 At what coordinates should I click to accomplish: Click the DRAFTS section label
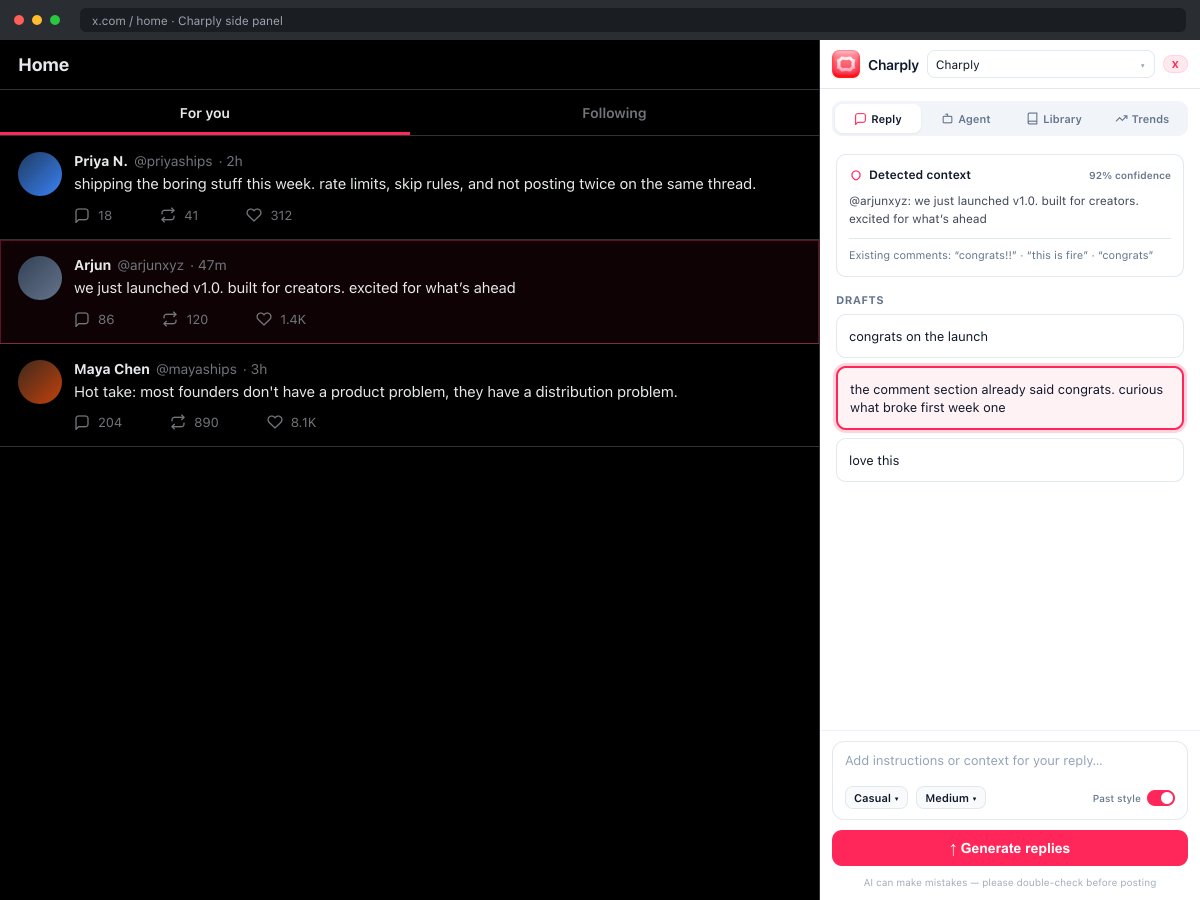point(860,300)
